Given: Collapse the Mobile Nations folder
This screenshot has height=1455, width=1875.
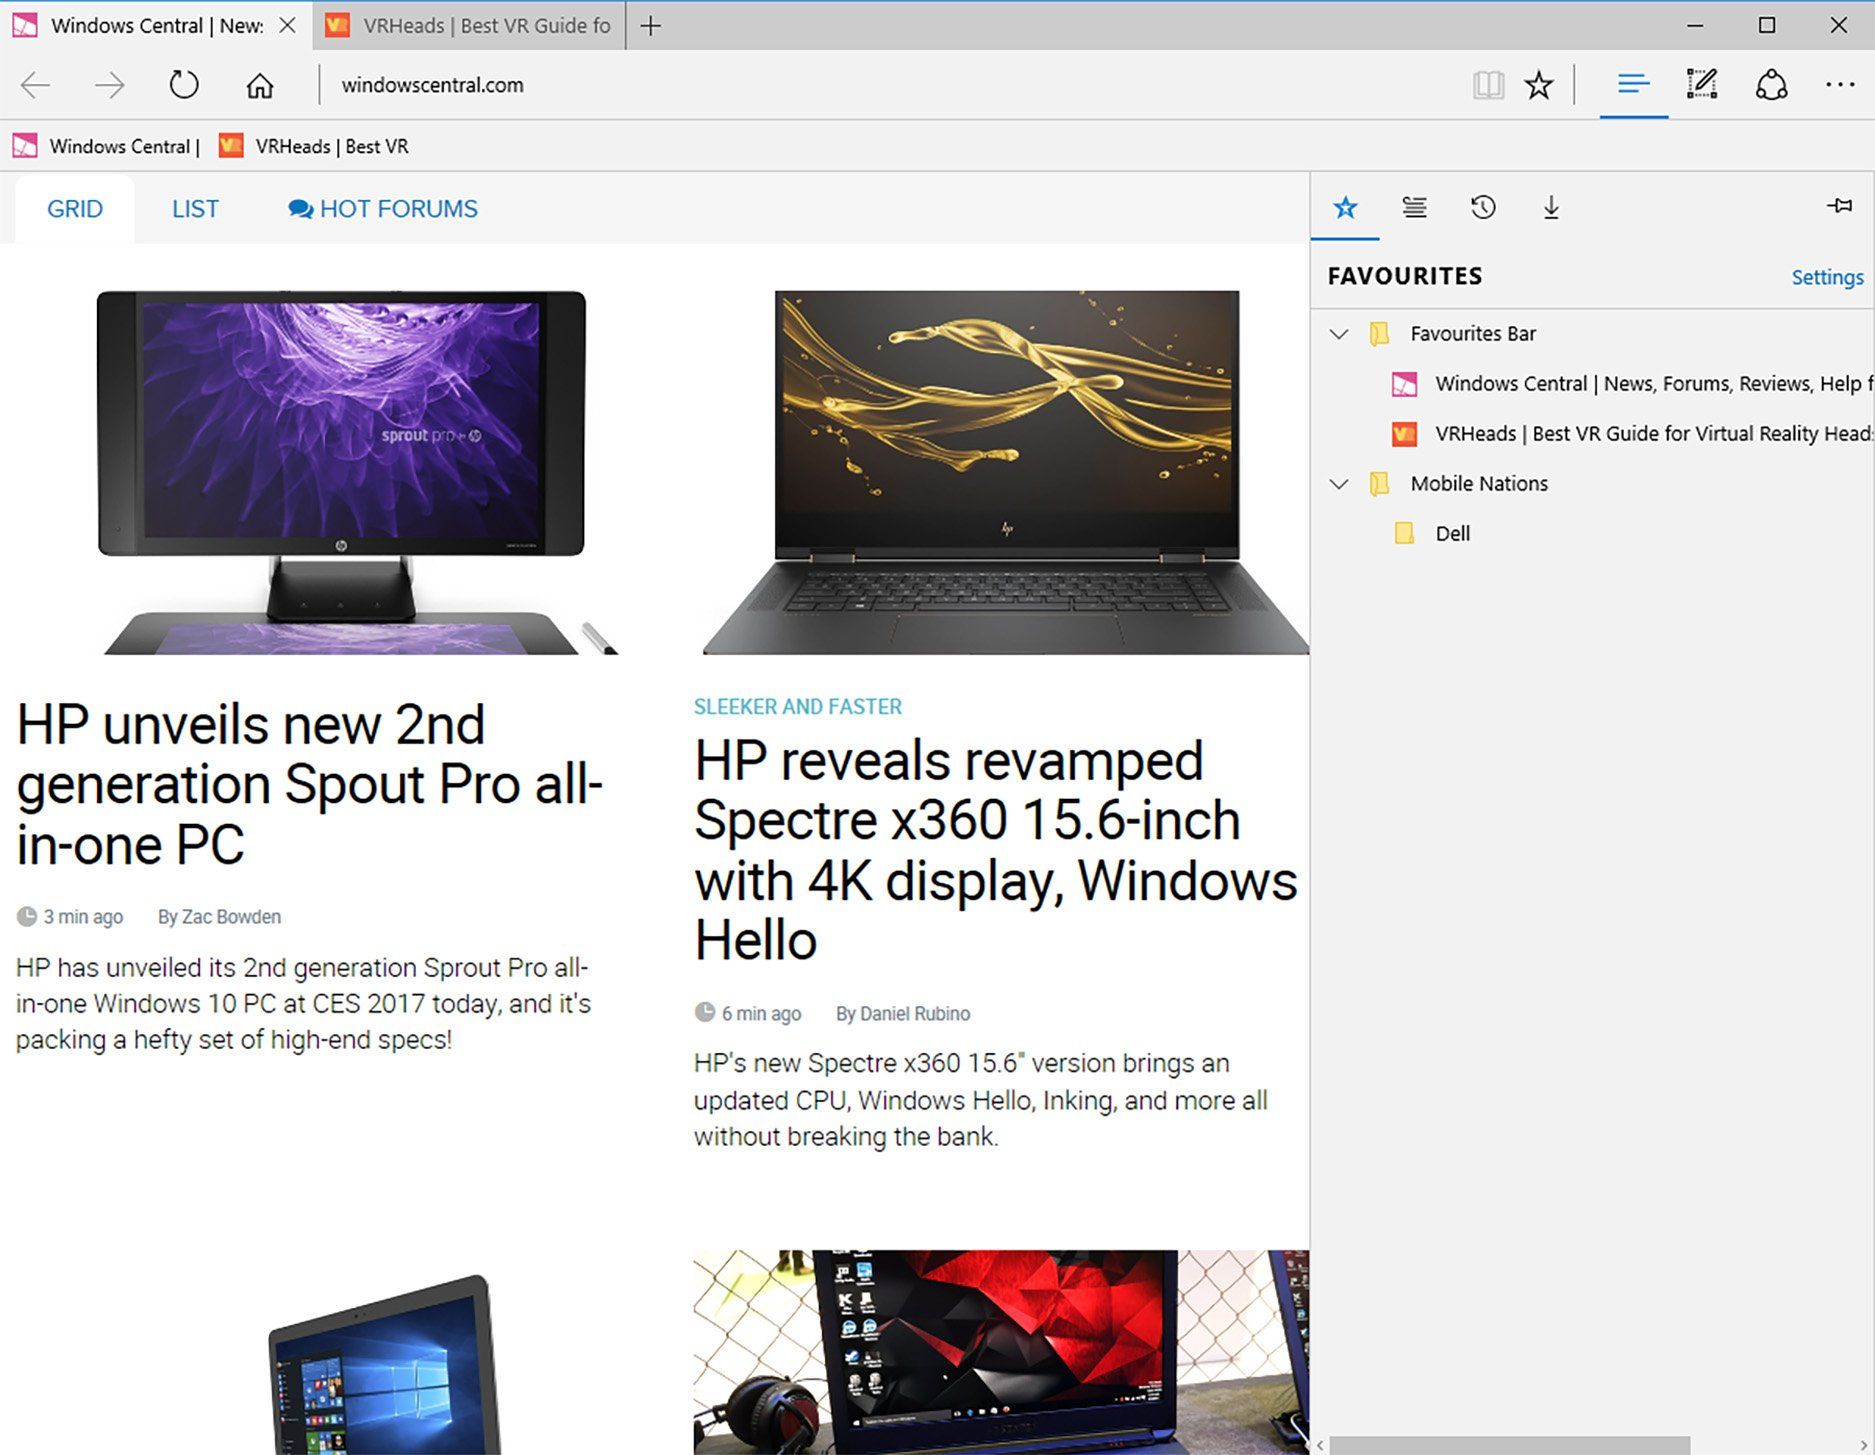Looking at the screenshot, I should click(x=1340, y=483).
